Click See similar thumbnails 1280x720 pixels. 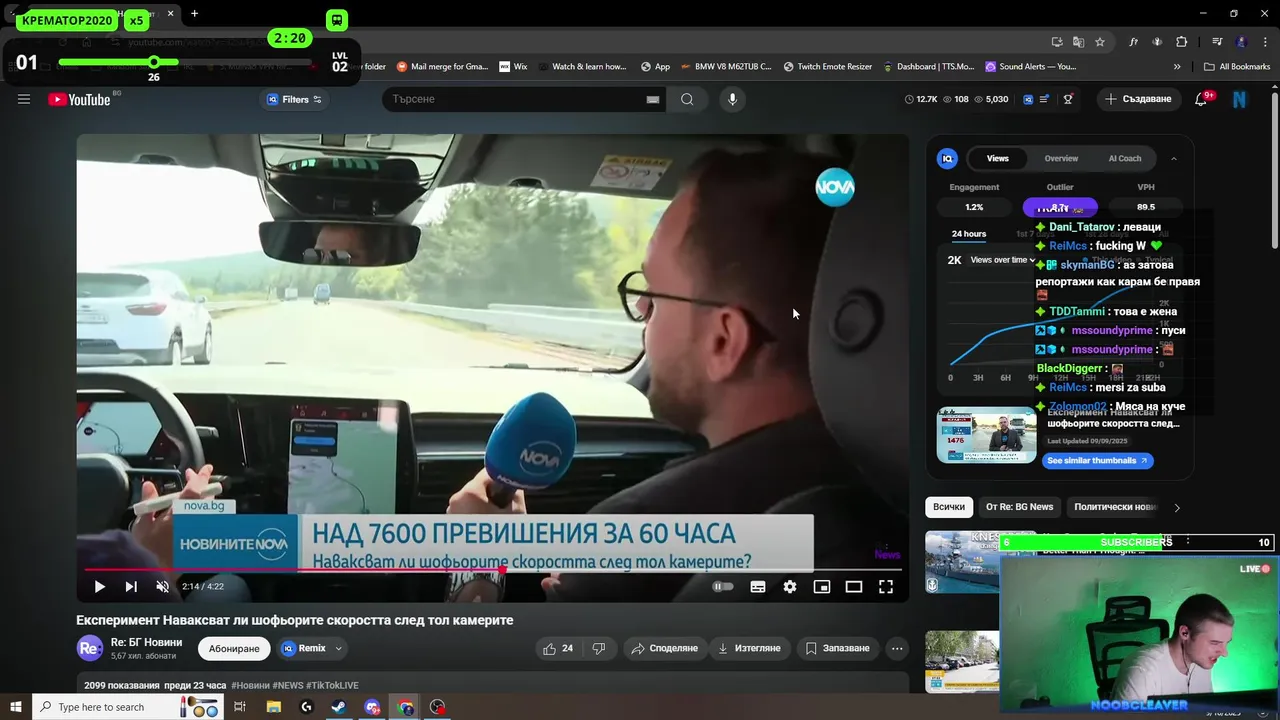tap(1097, 461)
